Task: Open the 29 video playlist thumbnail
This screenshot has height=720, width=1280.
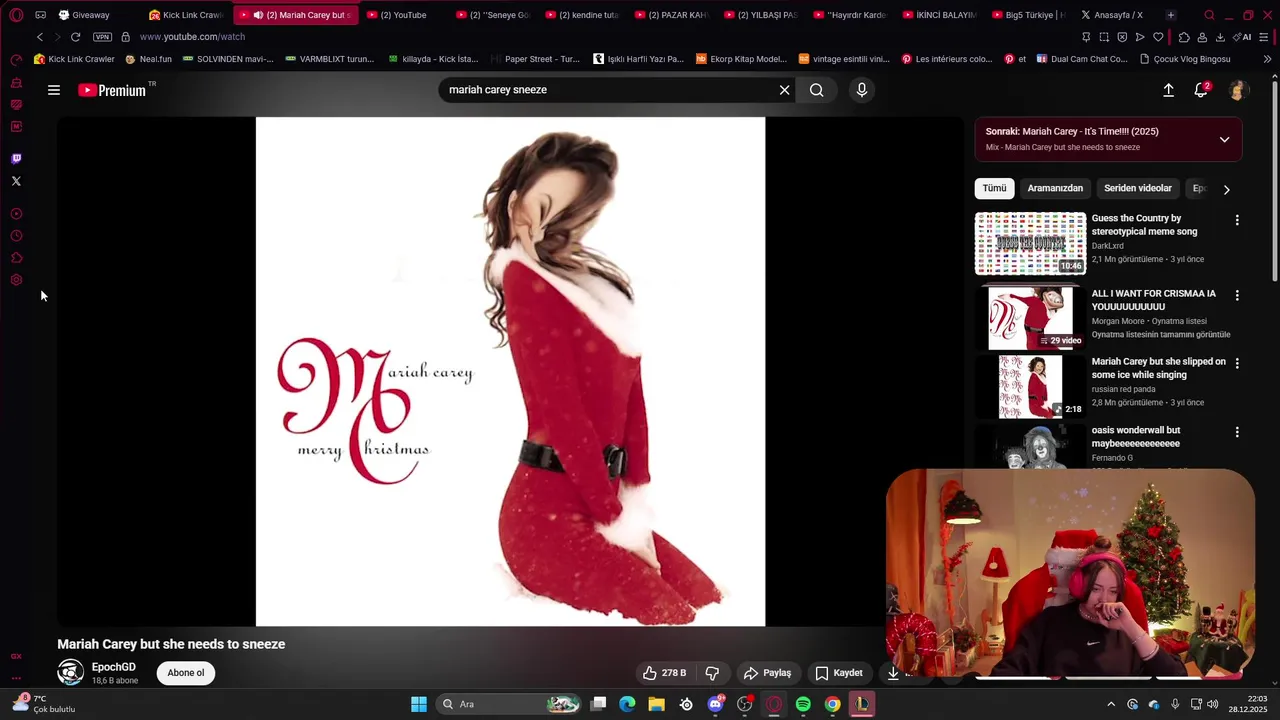Action: (x=1030, y=318)
